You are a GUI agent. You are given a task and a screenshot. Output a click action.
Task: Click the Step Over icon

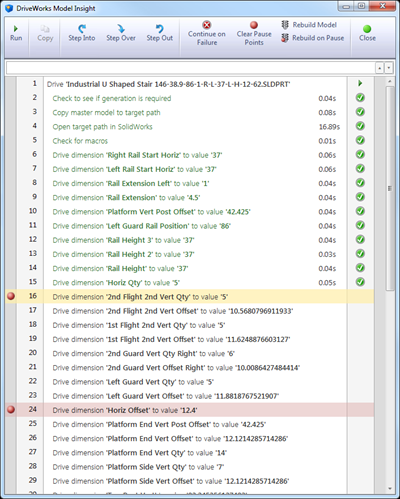(121, 29)
